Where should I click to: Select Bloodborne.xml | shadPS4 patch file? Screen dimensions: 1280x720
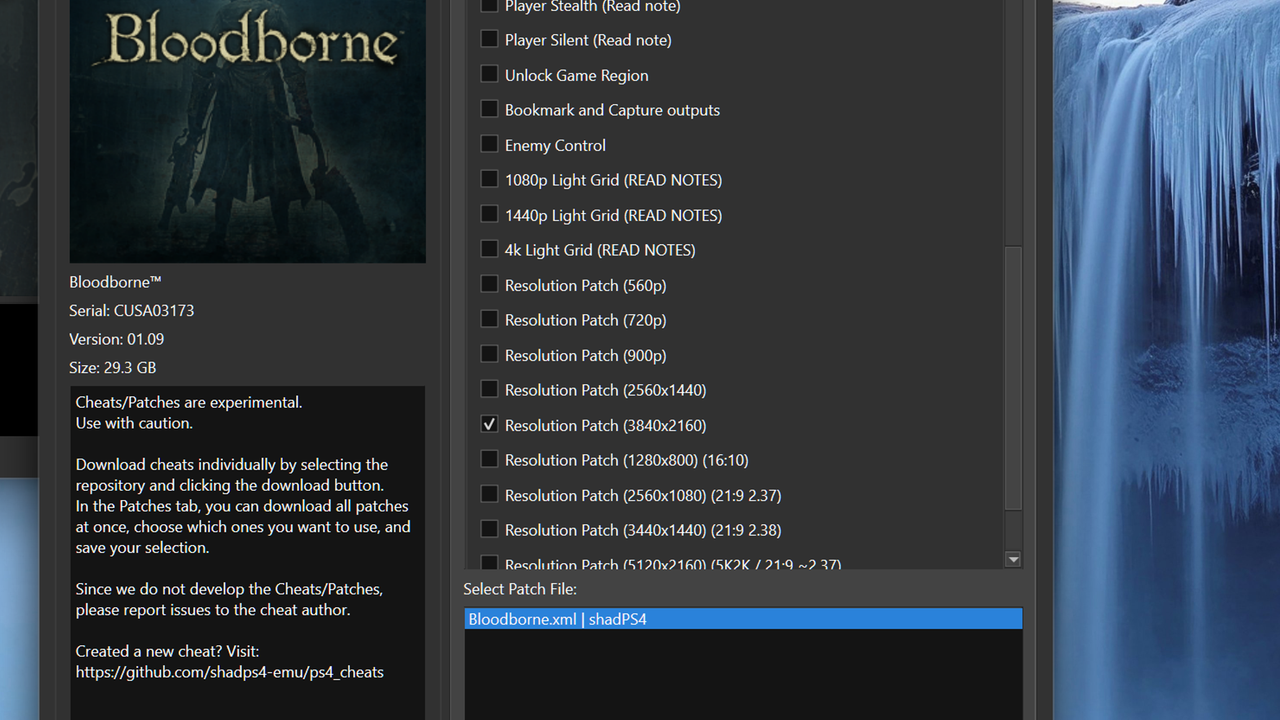(743, 619)
